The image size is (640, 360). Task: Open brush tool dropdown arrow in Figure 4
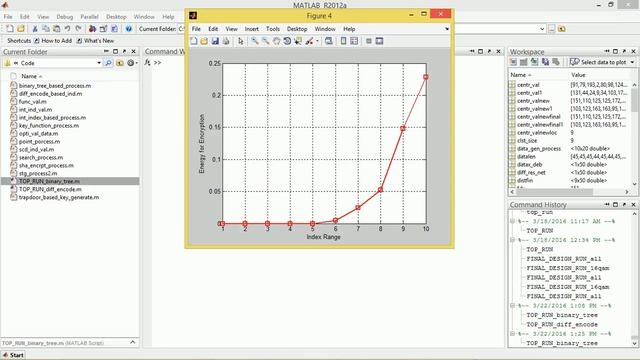pos(317,41)
